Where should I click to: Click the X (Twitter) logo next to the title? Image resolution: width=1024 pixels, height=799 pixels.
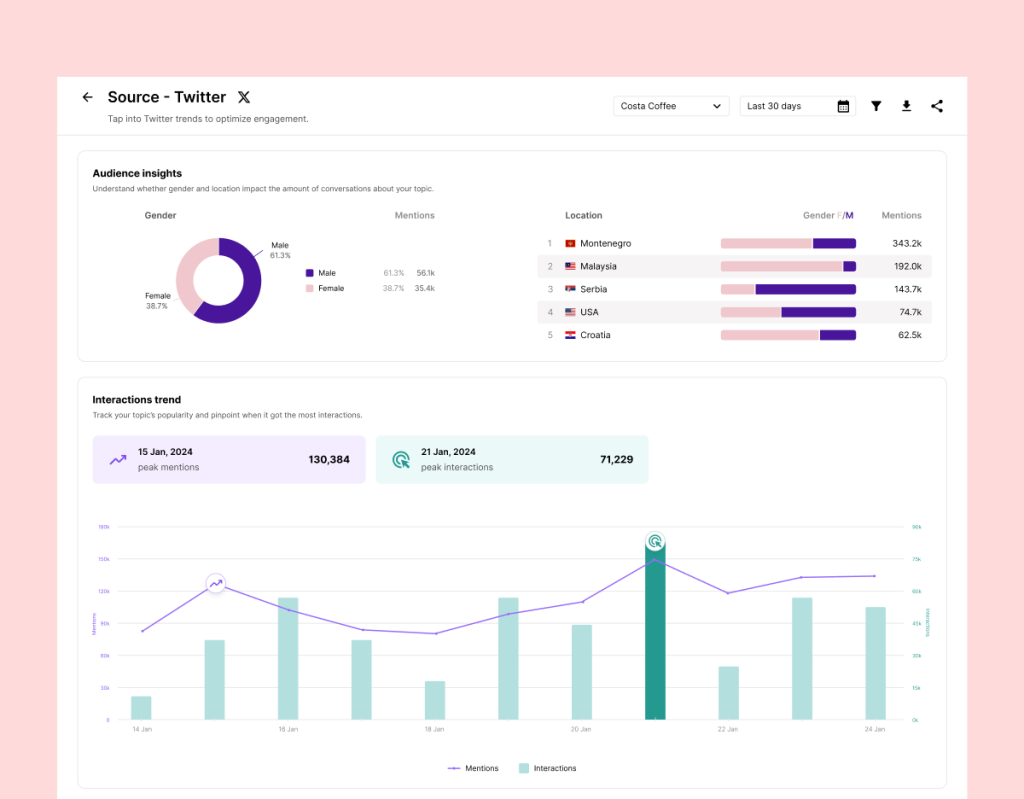coord(244,97)
